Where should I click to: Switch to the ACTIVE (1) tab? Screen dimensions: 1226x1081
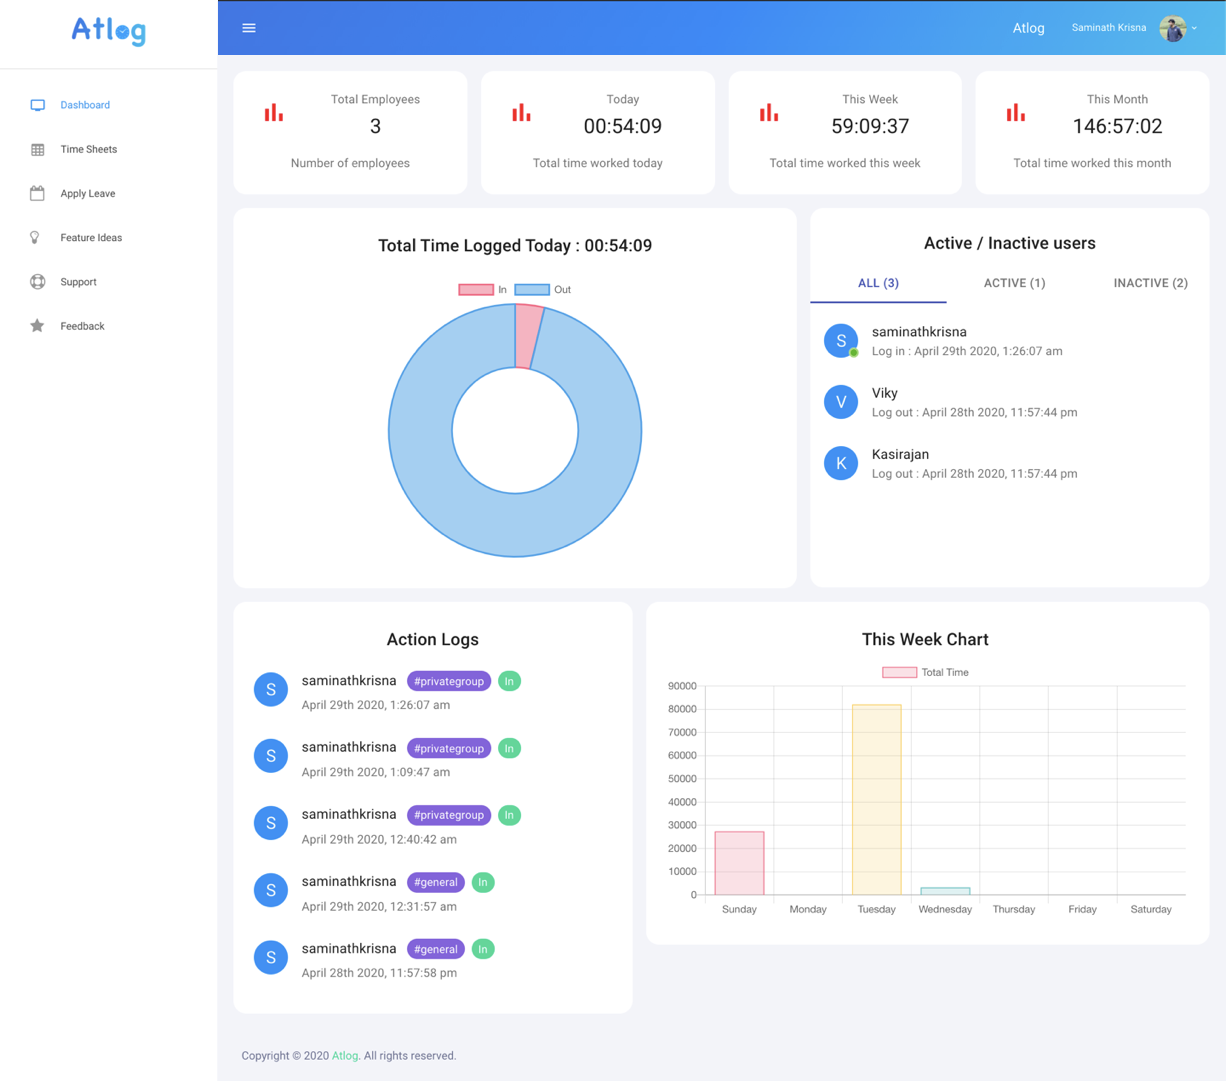1014,283
